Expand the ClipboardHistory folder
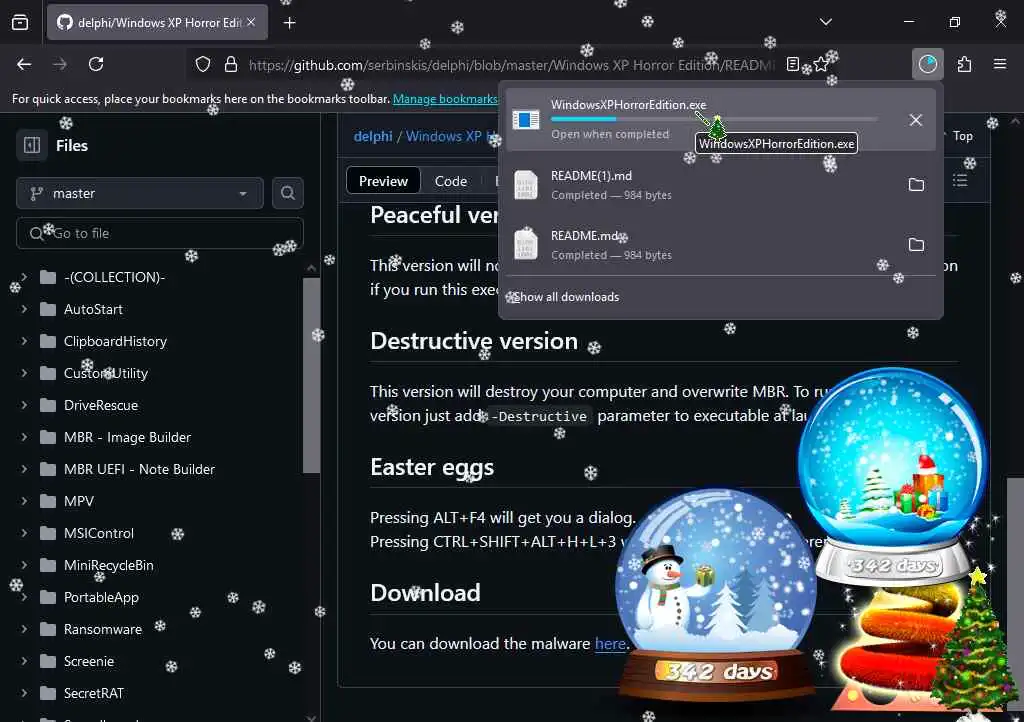1024x722 pixels. click(x=24, y=341)
